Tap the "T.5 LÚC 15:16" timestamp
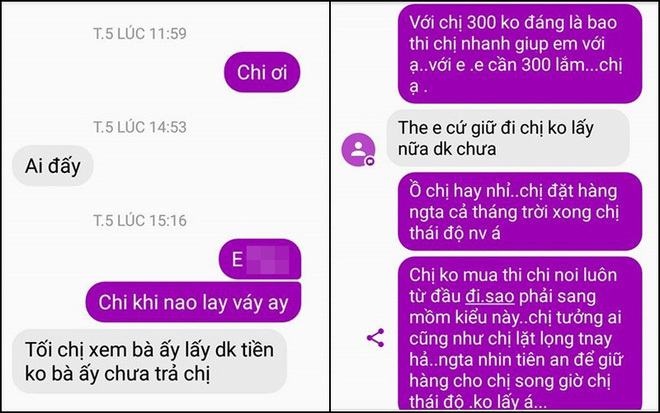This screenshot has height=413, width=660. click(140, 221)
